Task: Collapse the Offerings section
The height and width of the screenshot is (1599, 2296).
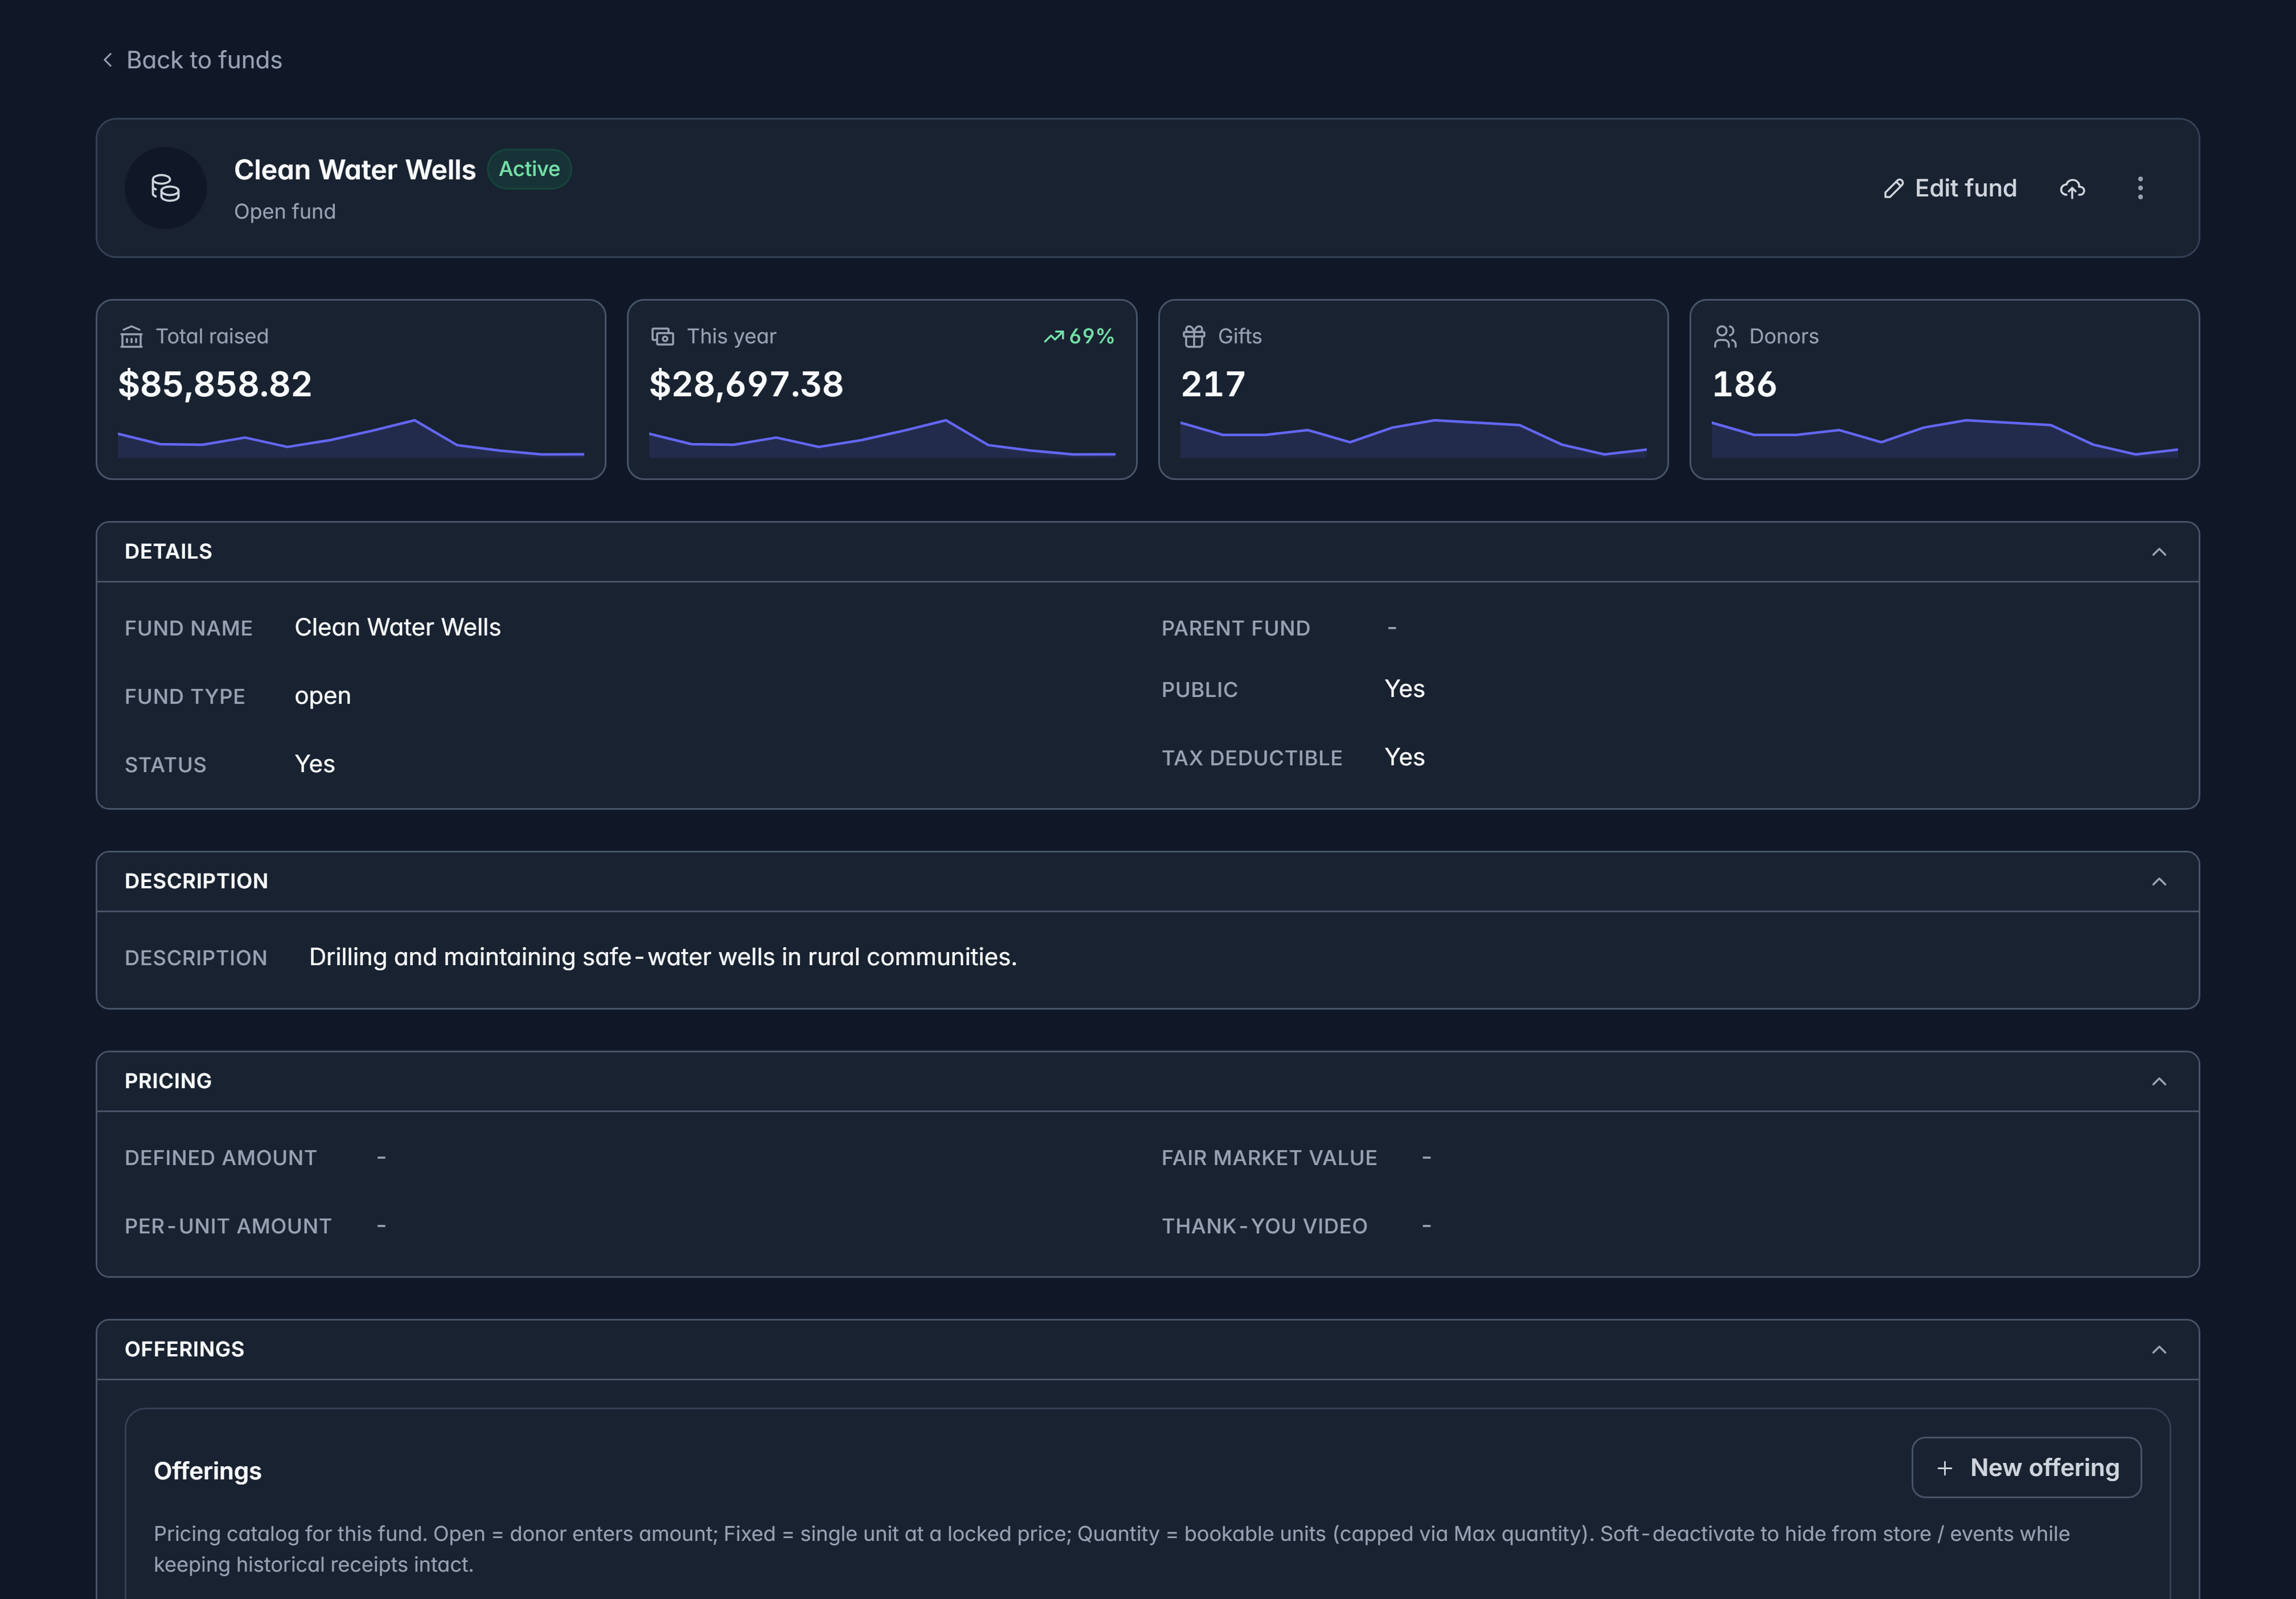Action: (x=2159, y=1350)
